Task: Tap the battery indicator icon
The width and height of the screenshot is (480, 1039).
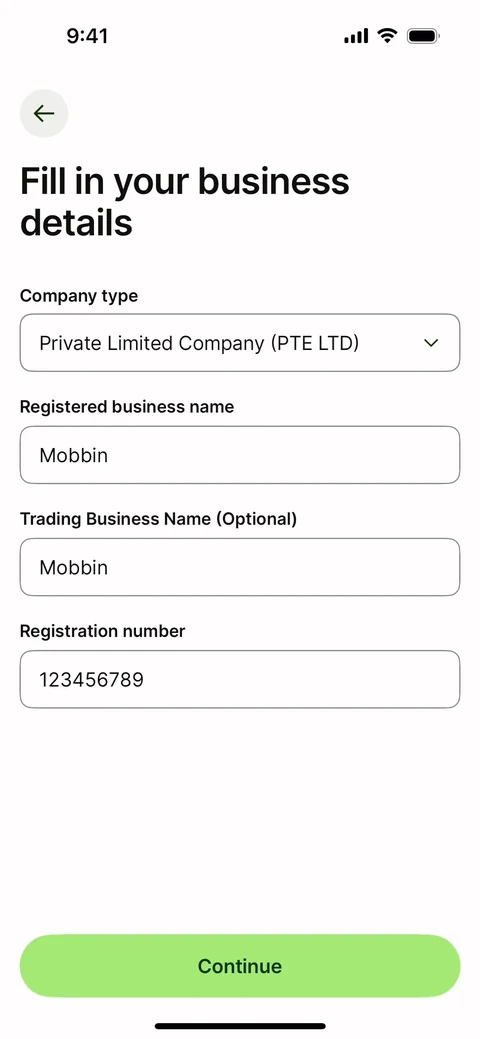Action: point(424,36)
